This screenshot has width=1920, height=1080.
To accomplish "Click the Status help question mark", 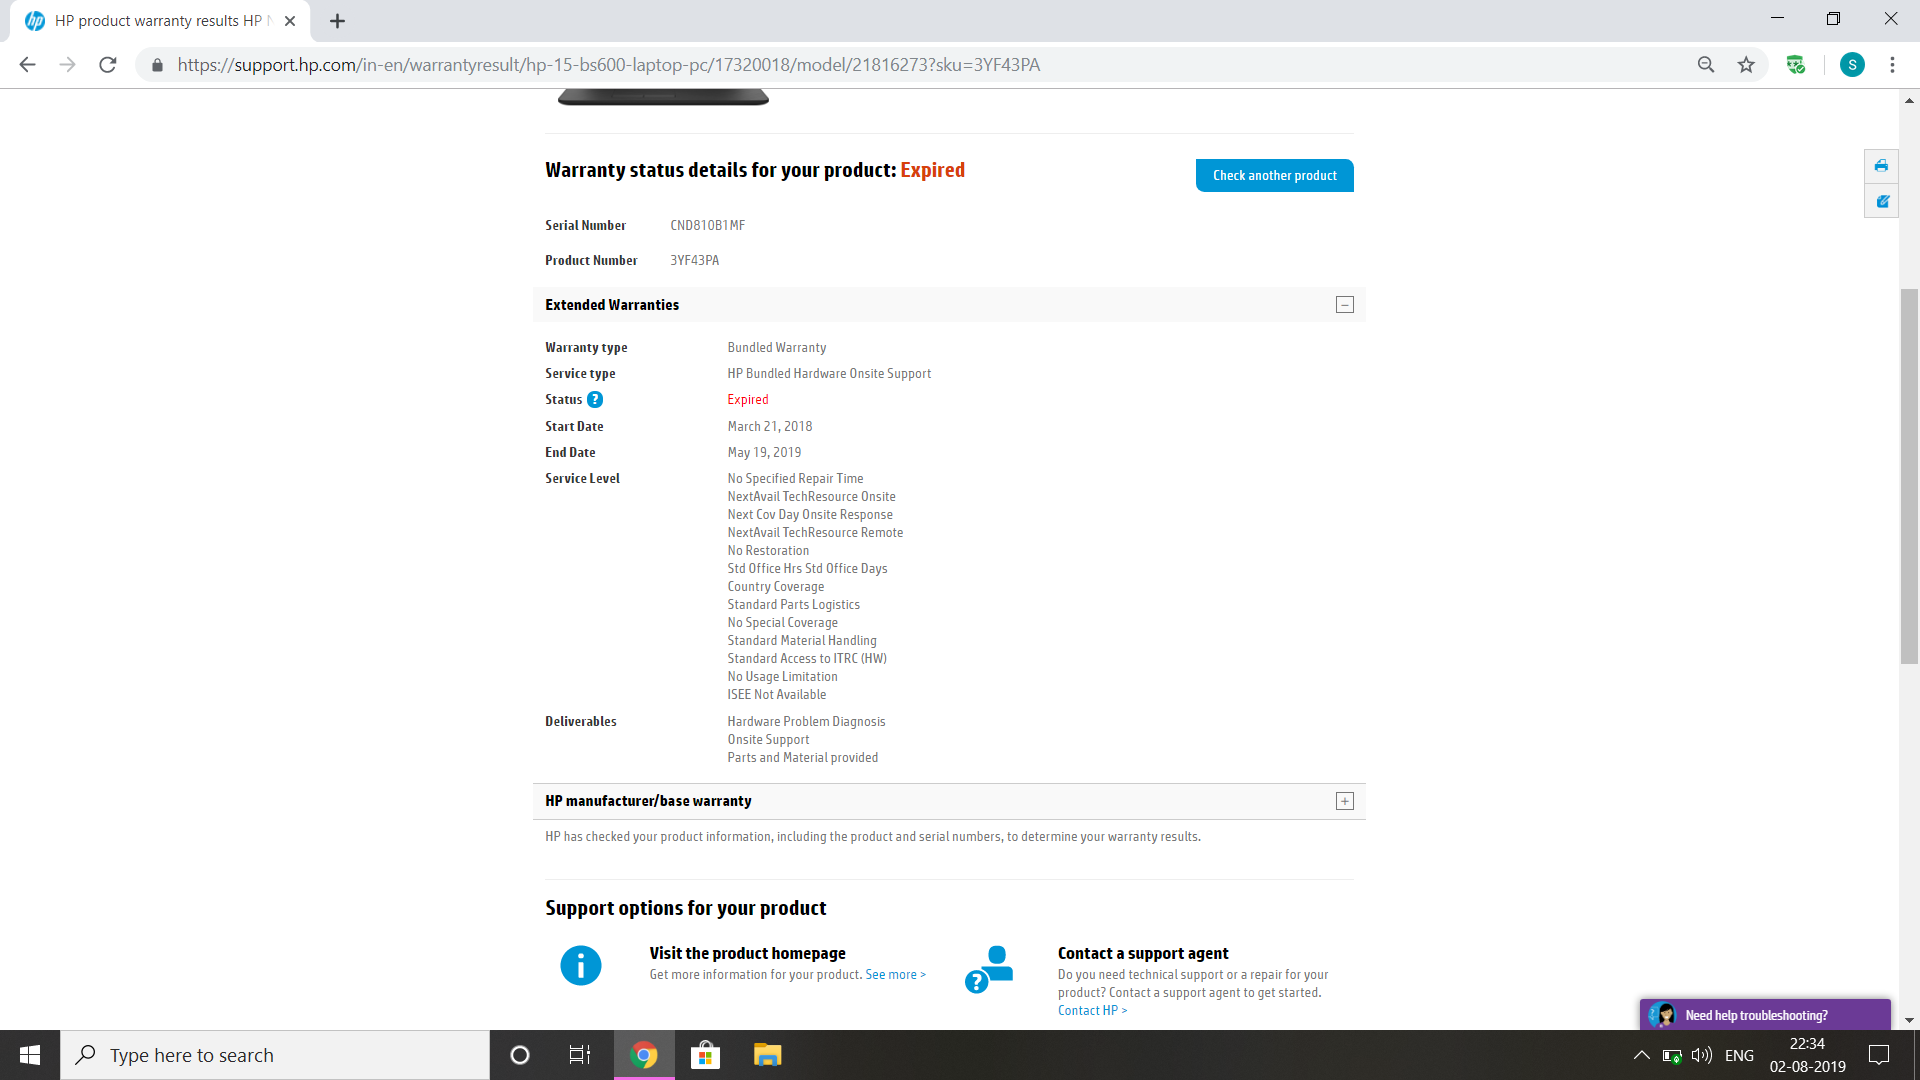I will (595, 399).
